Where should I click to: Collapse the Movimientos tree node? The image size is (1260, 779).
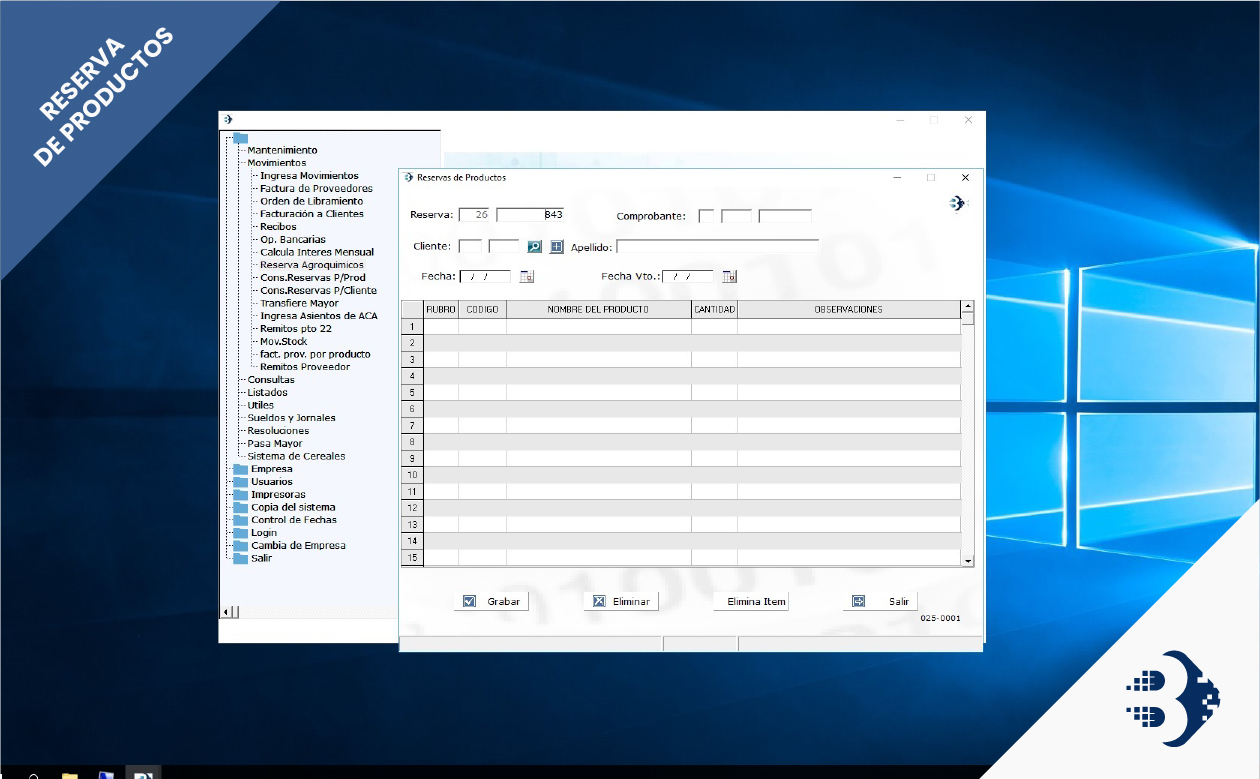coord(276,163)
